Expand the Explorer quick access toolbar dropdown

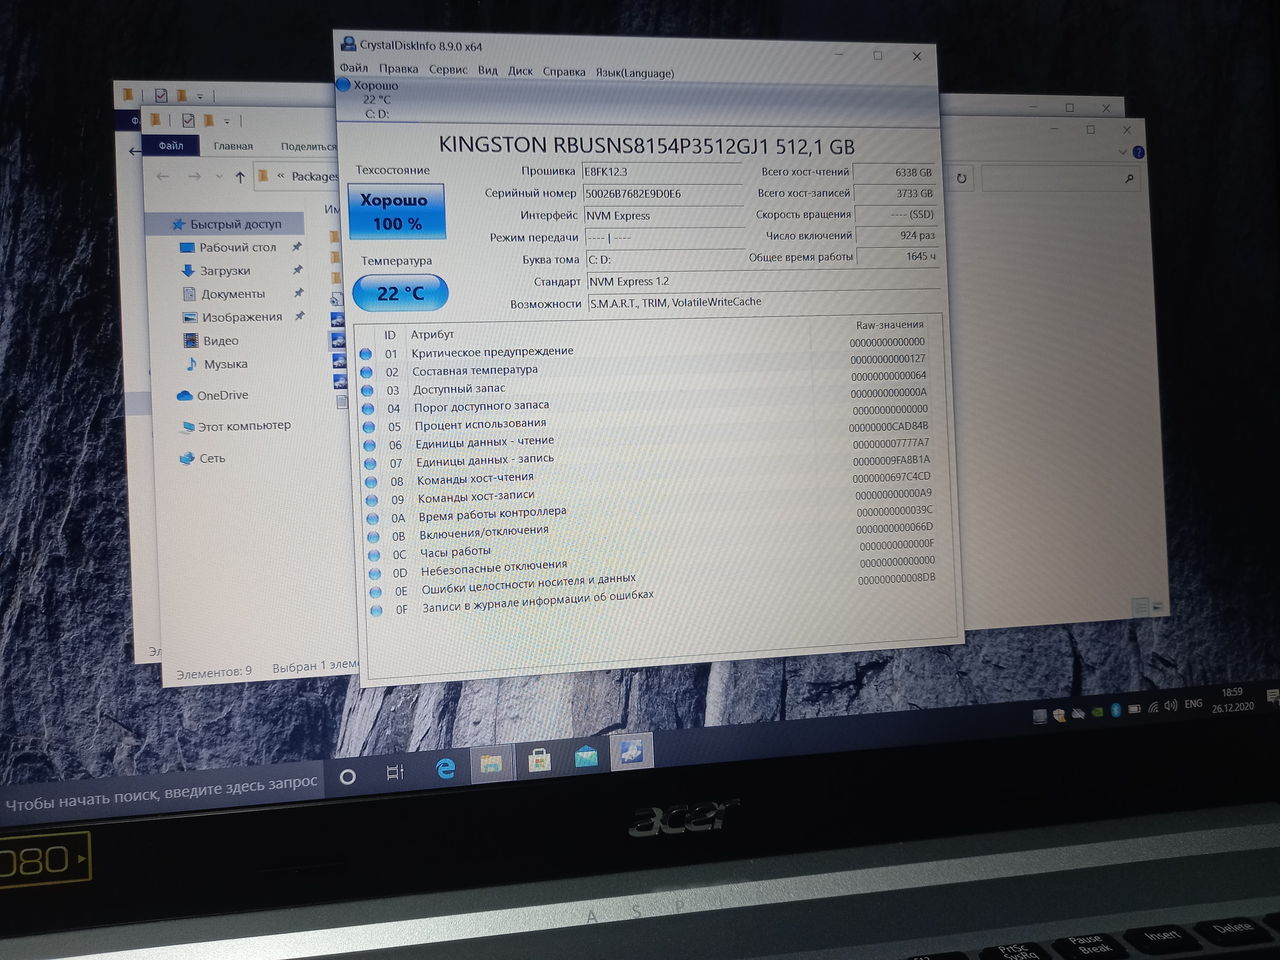[227, 122]
